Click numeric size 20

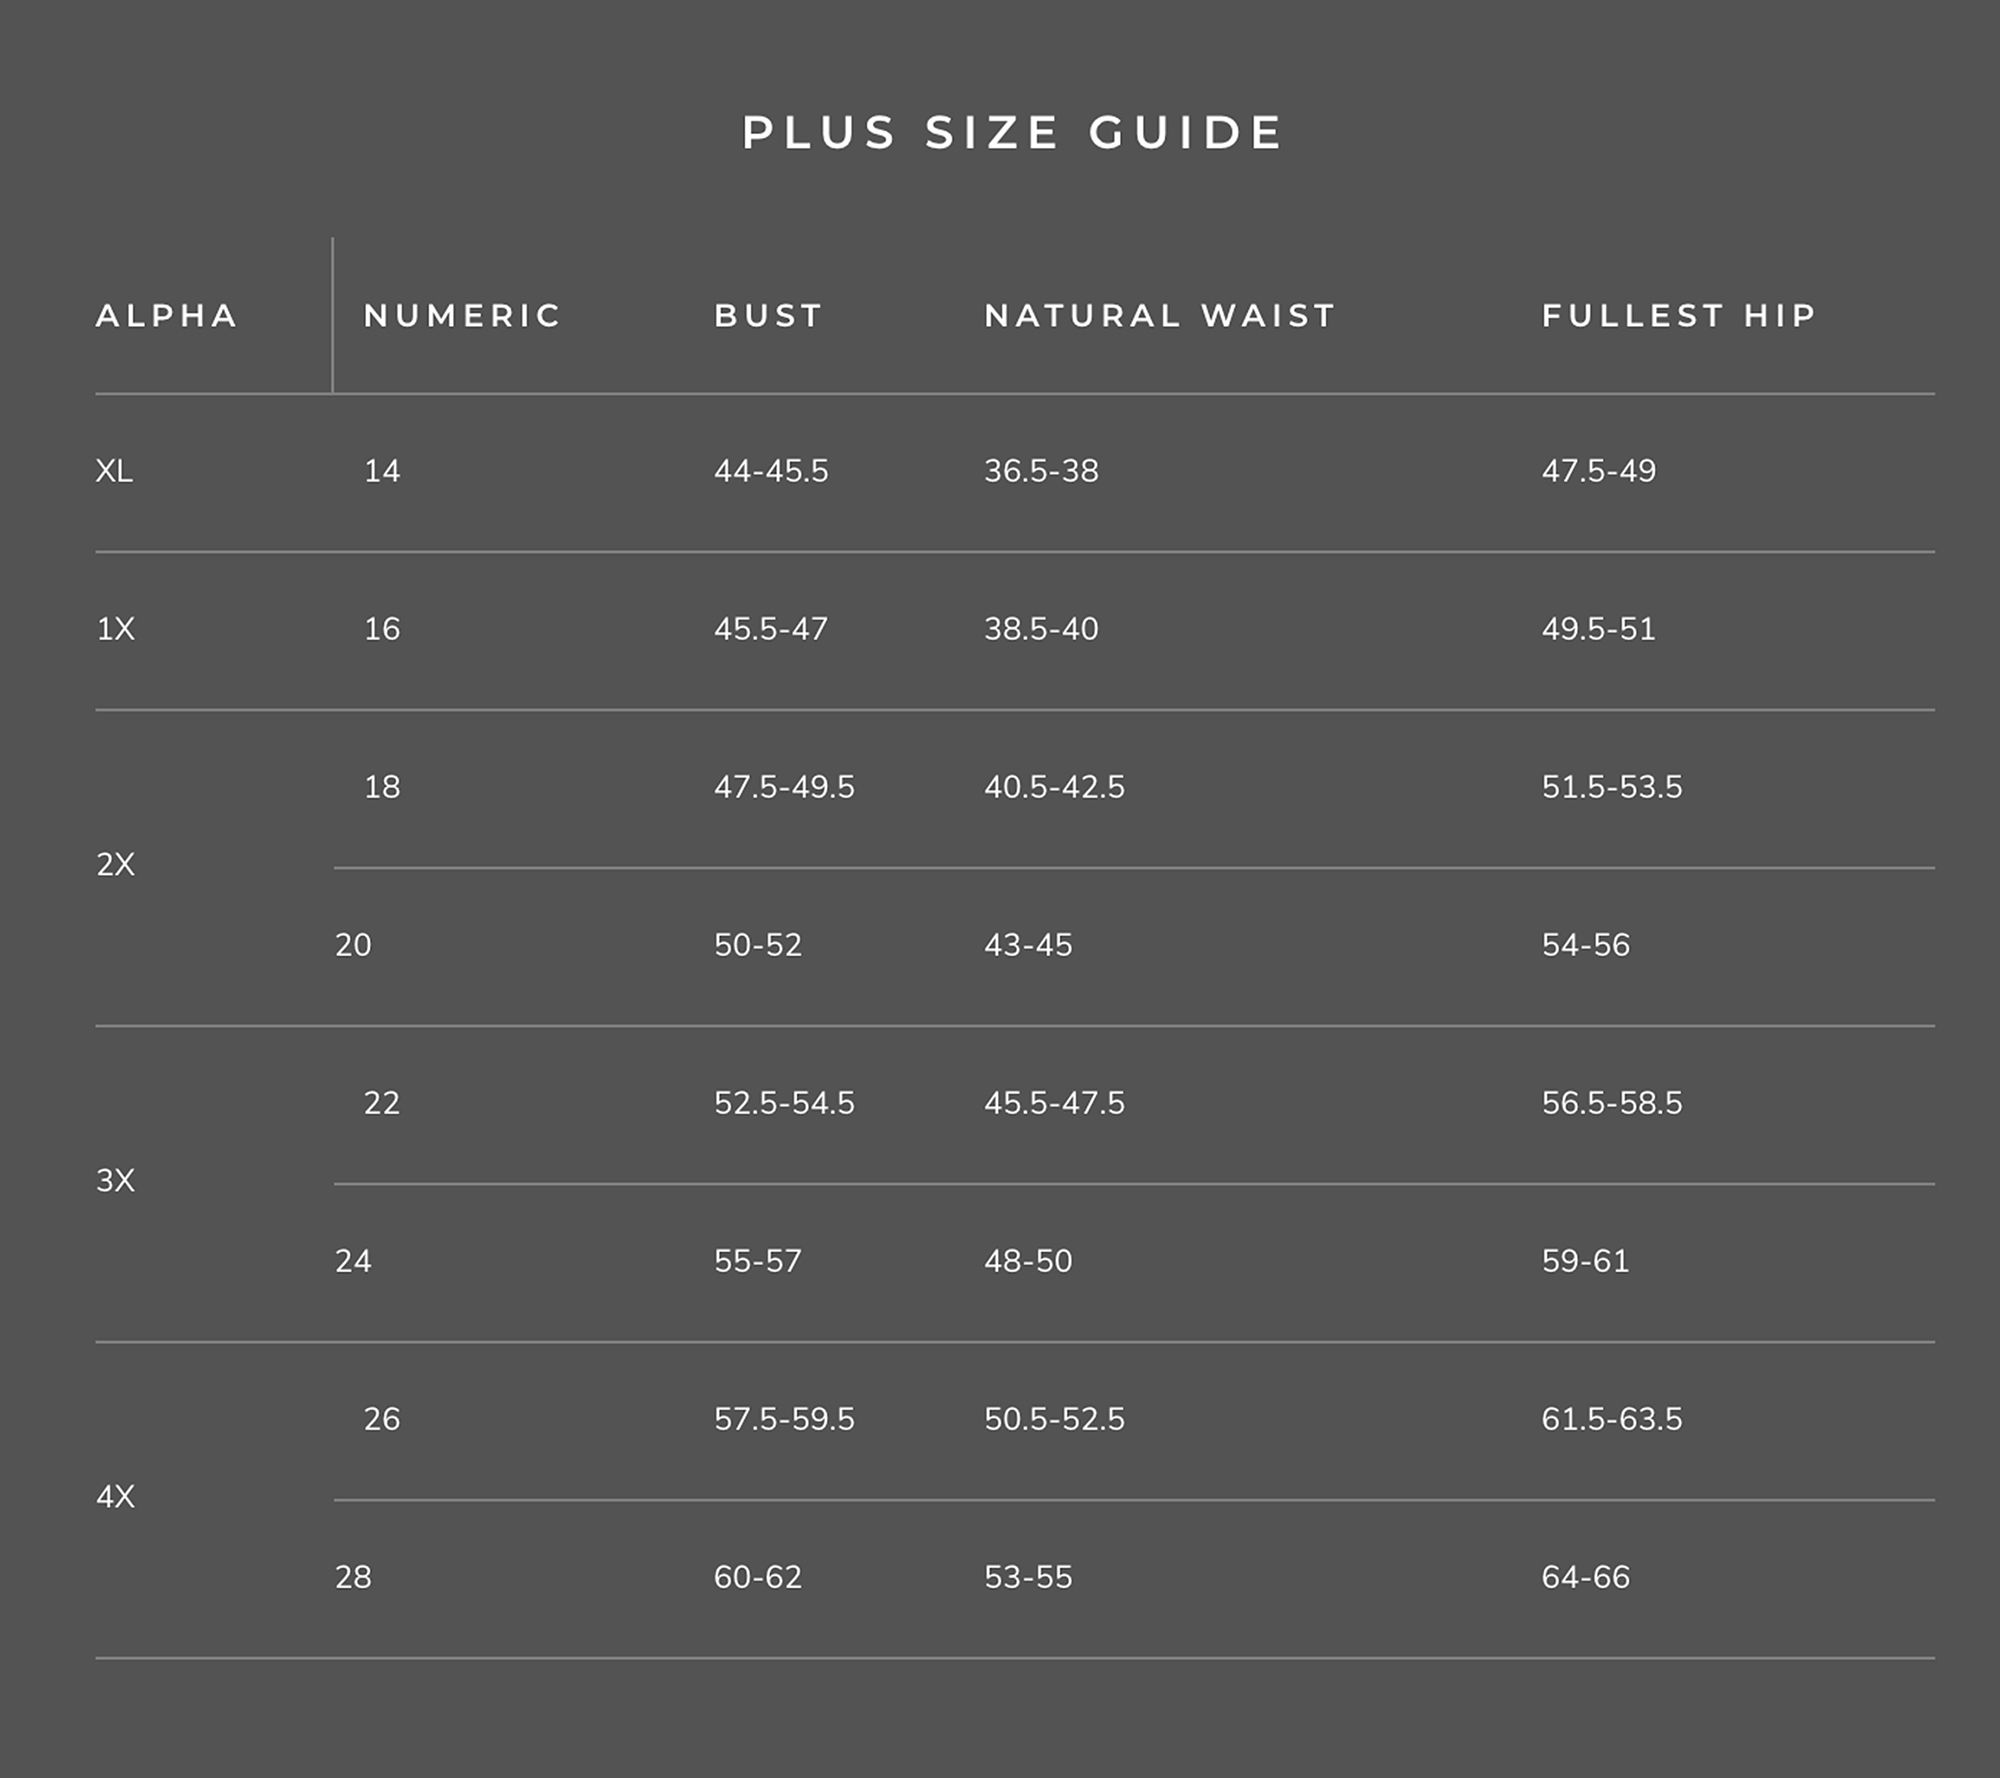pyautogui.click(x=353, y=945)
